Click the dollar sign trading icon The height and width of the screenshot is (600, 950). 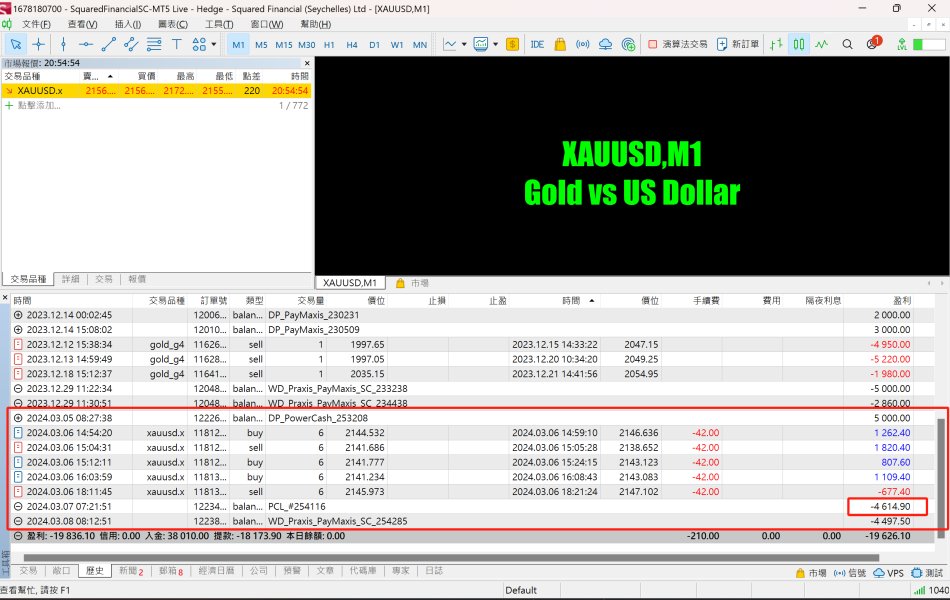click(x=512, y=44)
